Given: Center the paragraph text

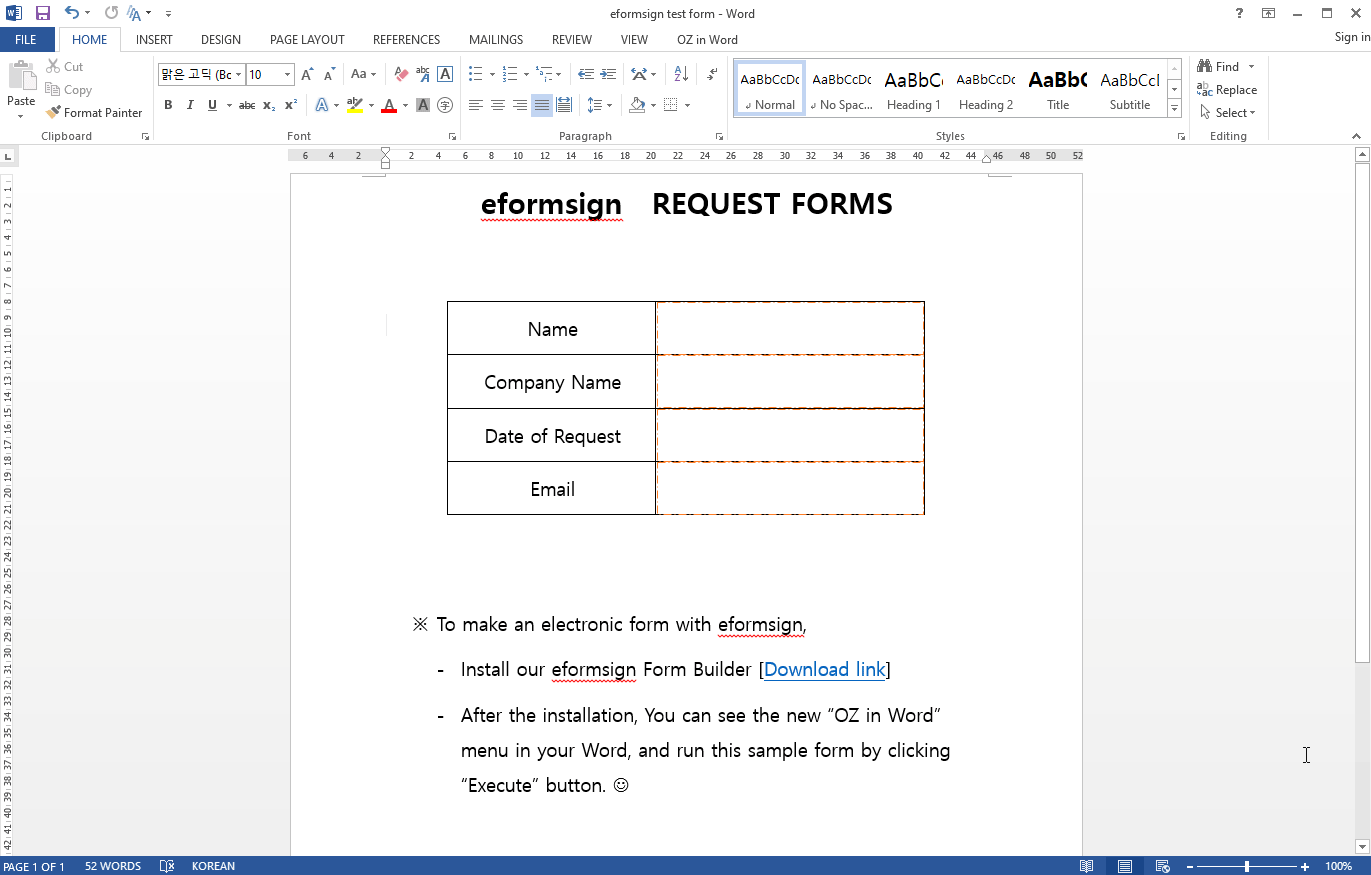Looking at the screenshot, I should (498, 105).
